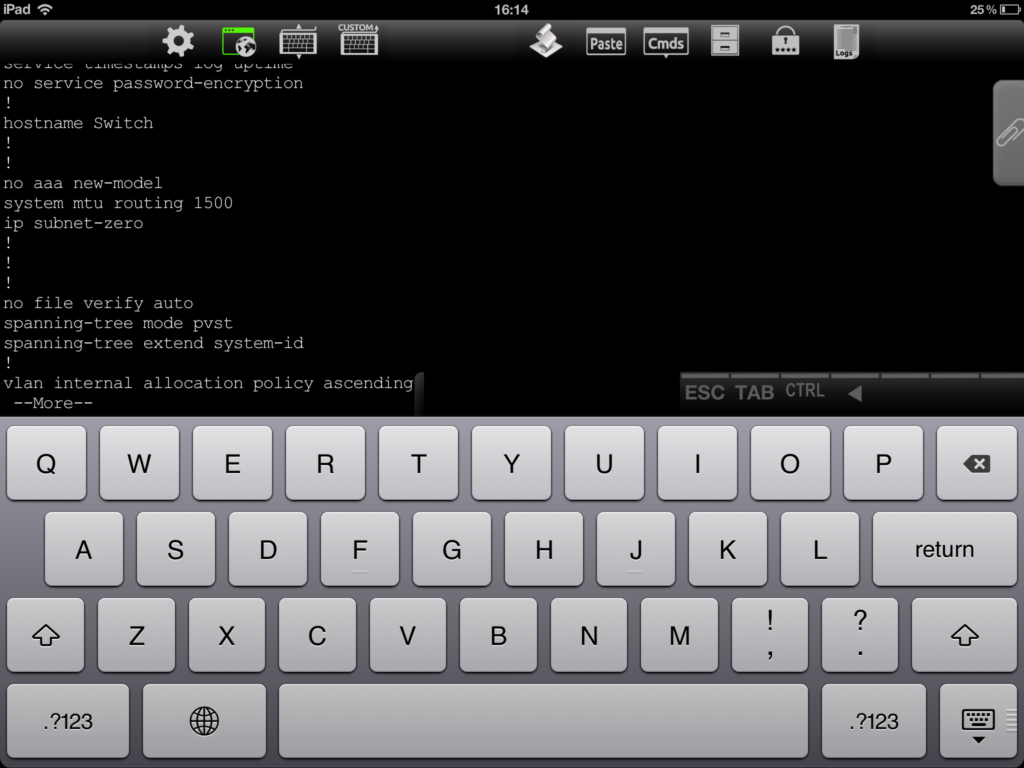Paste clipboard contents into terminal
This screenshot has height=768, width=1024.
606,42
